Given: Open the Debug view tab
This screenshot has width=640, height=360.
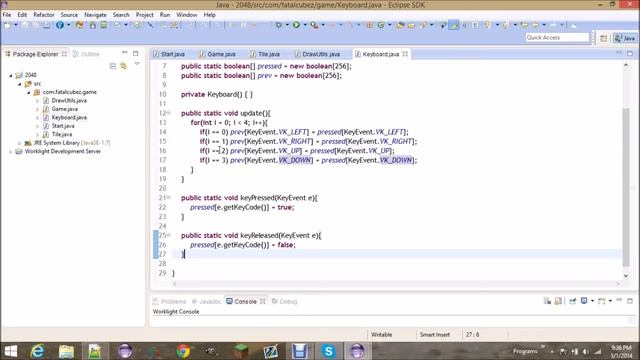Looking at the screenshot, I should (284, 301).
